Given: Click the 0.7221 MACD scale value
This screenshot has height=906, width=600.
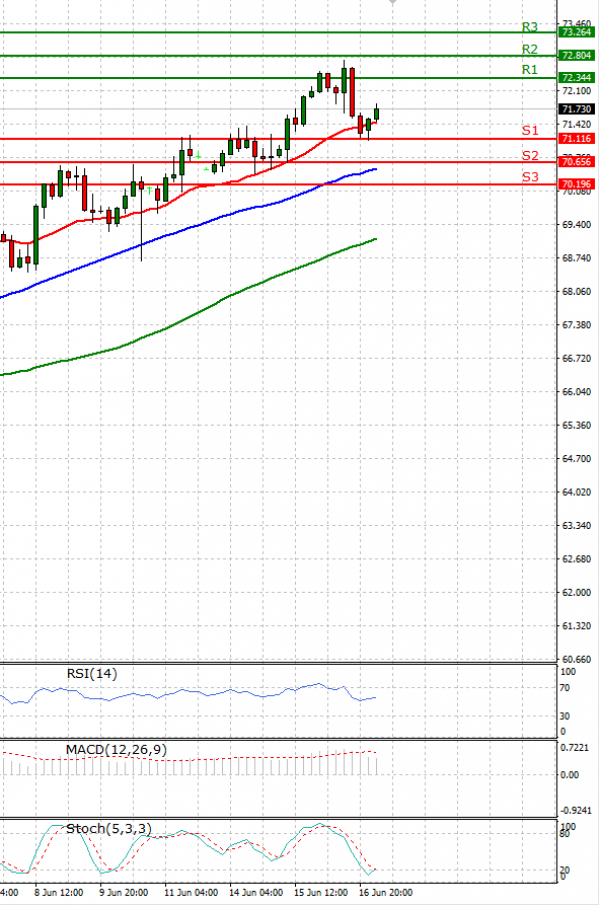Looking at the screenshot, I should 575,748.
